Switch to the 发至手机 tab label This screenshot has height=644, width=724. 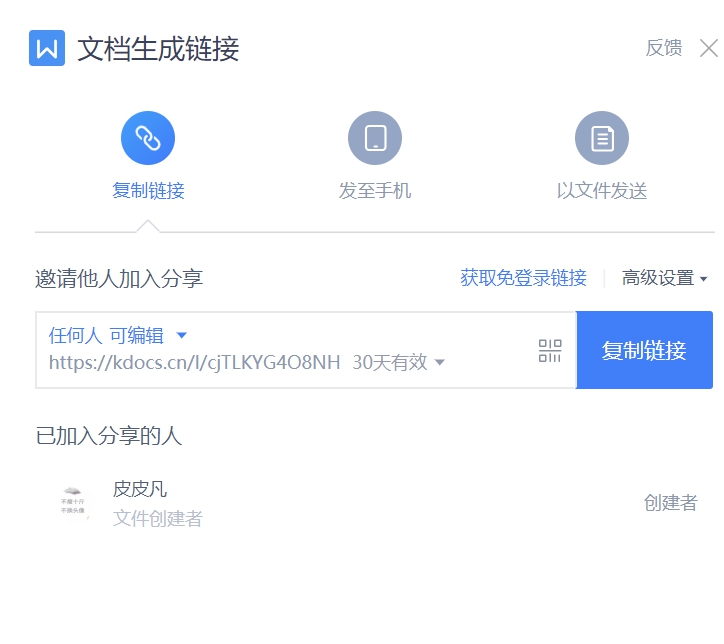pos(375,191)
